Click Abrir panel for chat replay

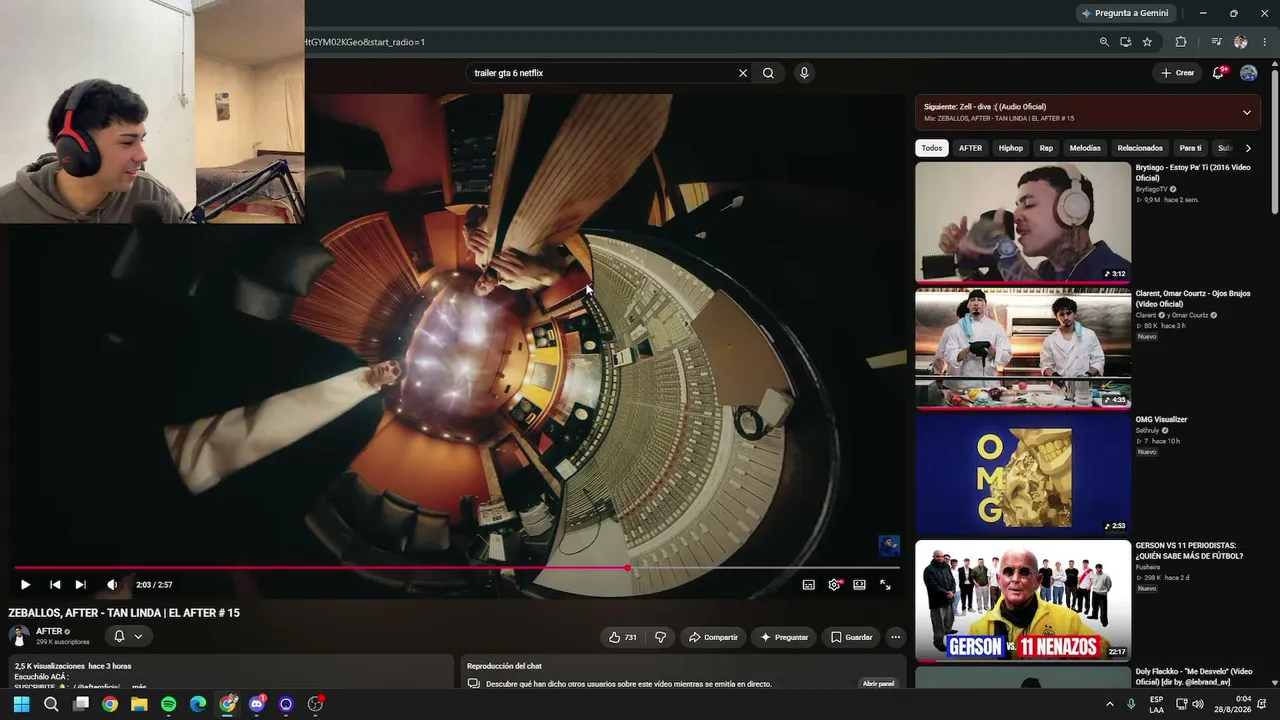click(878, 684)
